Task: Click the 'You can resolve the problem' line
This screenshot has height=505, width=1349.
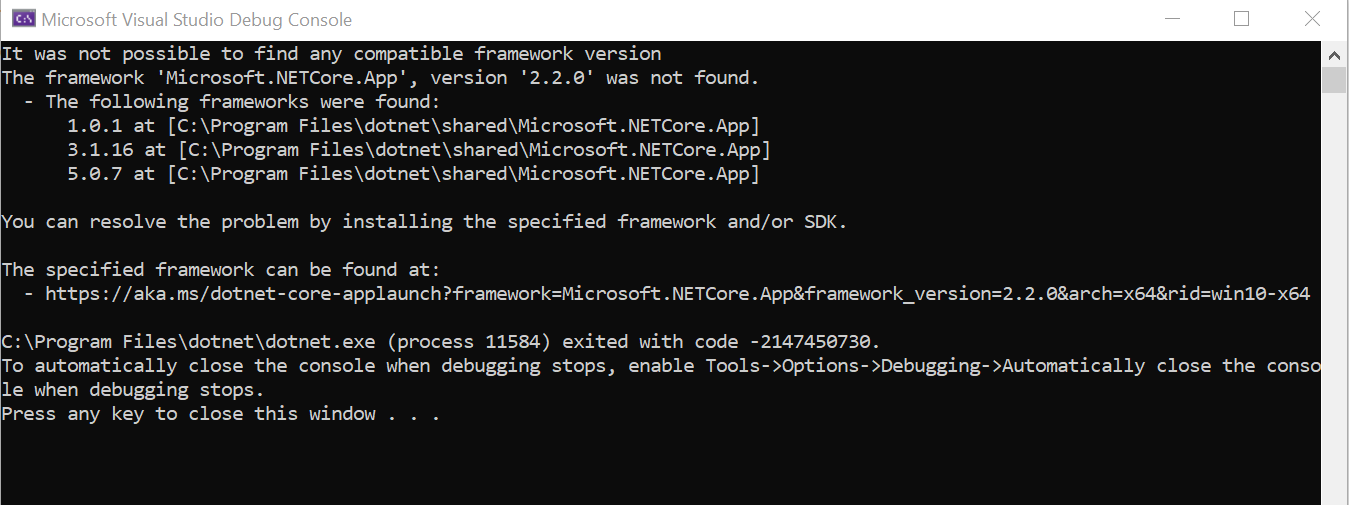Action: (424, 222)
